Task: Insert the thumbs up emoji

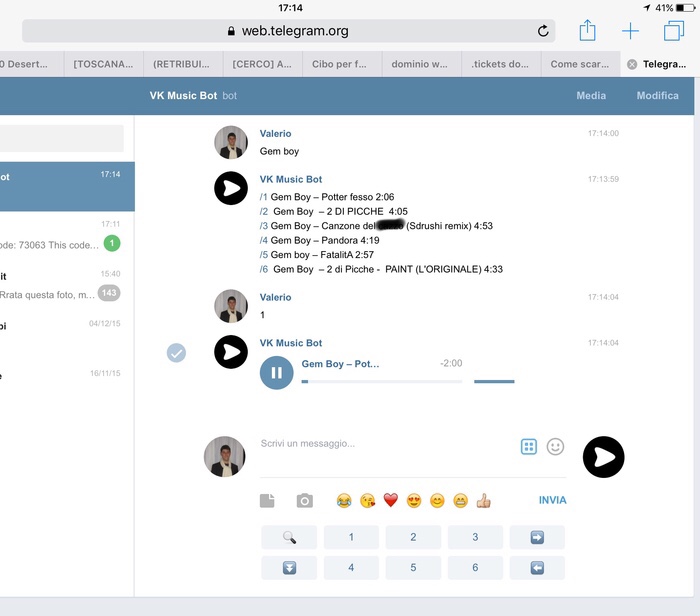Action: tap(483, 501)
